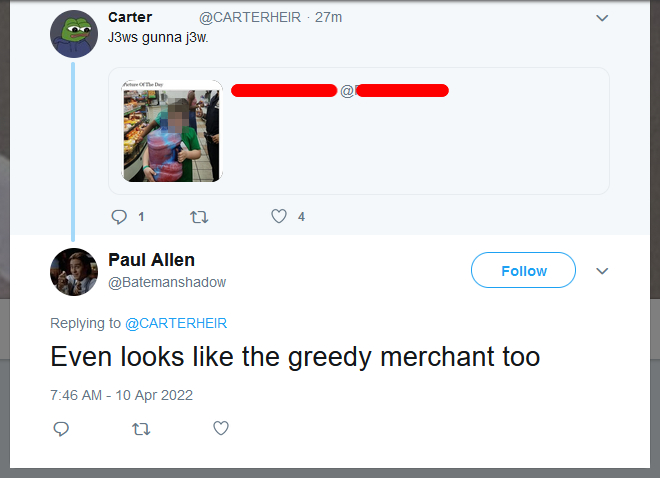Expand options chevron beside Follow button
Image resolution: width=660 pixels, height=478 pixels.
pos(602,271)
